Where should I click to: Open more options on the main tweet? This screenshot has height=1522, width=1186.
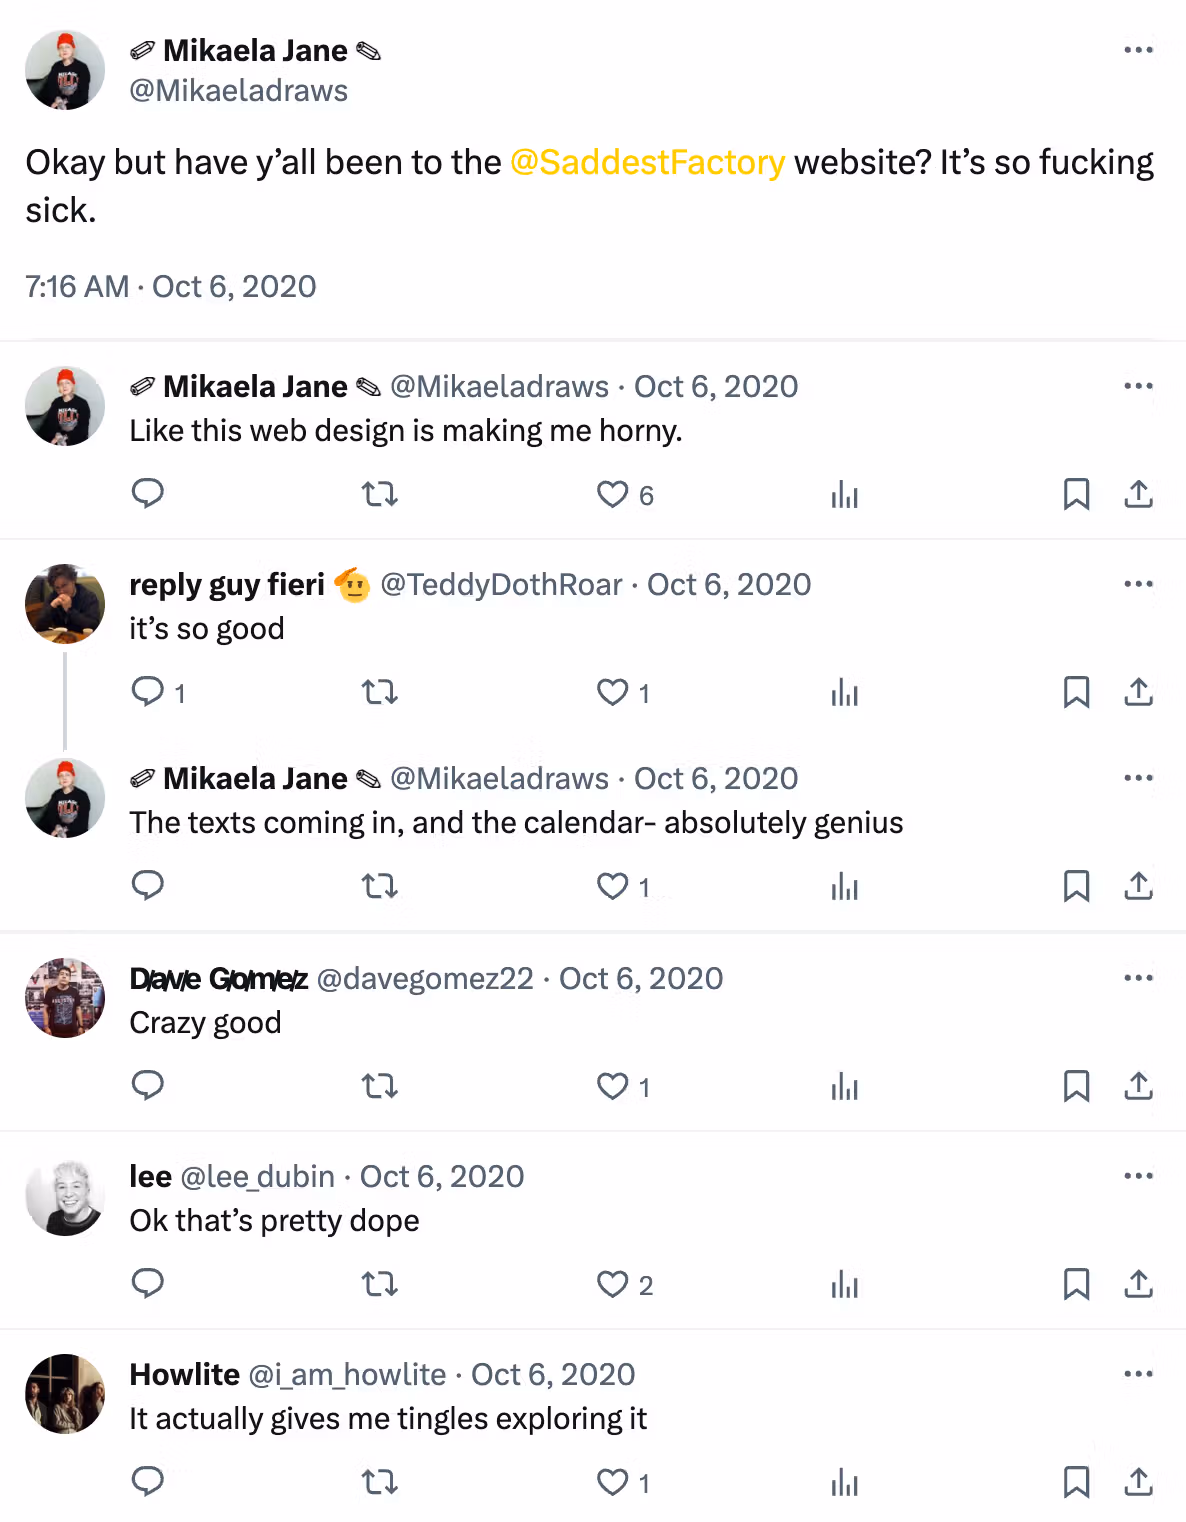(1138, 50)
